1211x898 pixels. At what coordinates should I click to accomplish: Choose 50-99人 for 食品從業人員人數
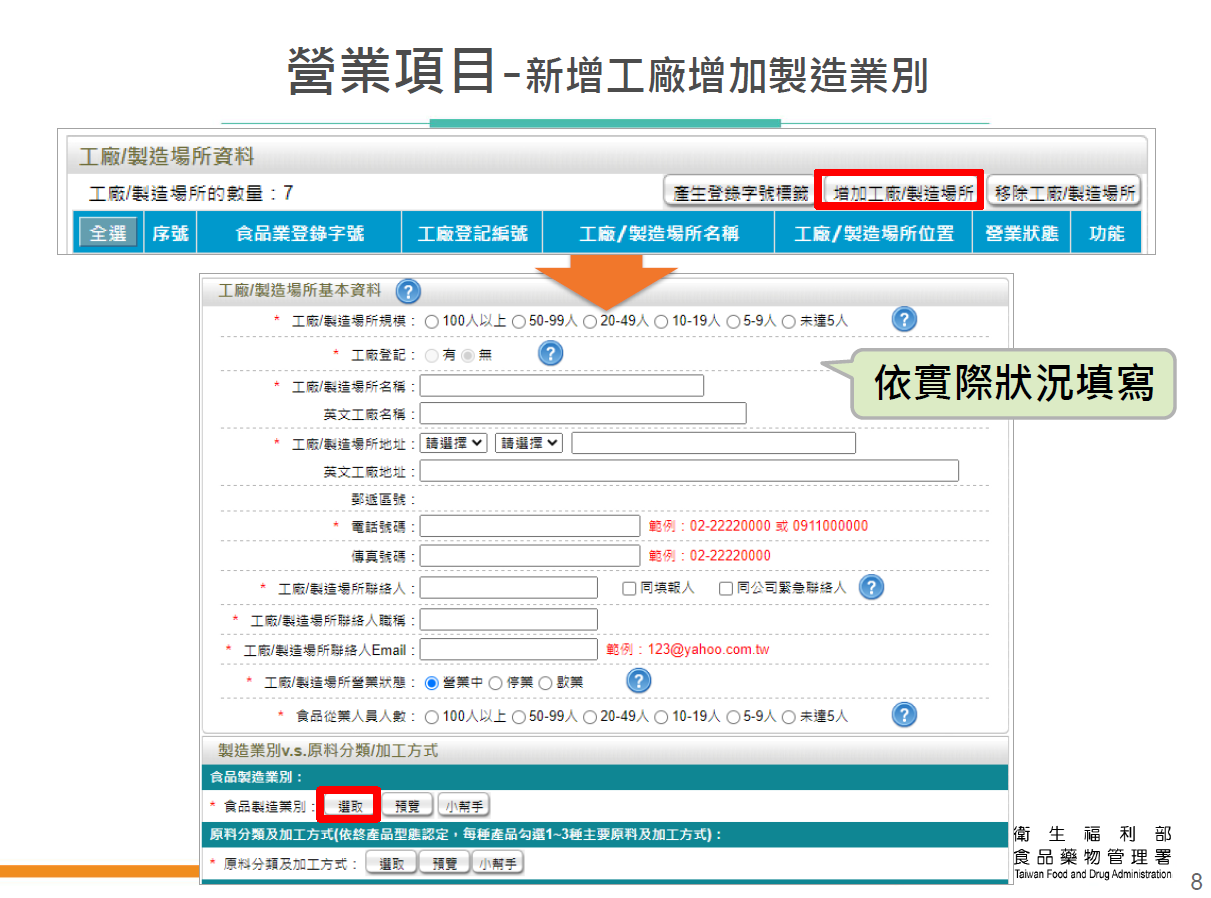[518, 717]
